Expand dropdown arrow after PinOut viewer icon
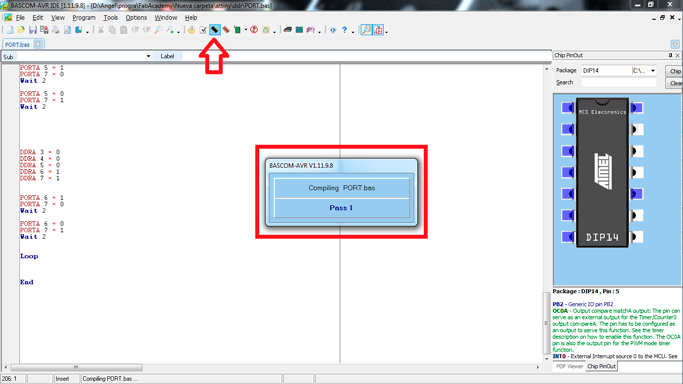Screen dimensions: 683x384 pos(386,31)
